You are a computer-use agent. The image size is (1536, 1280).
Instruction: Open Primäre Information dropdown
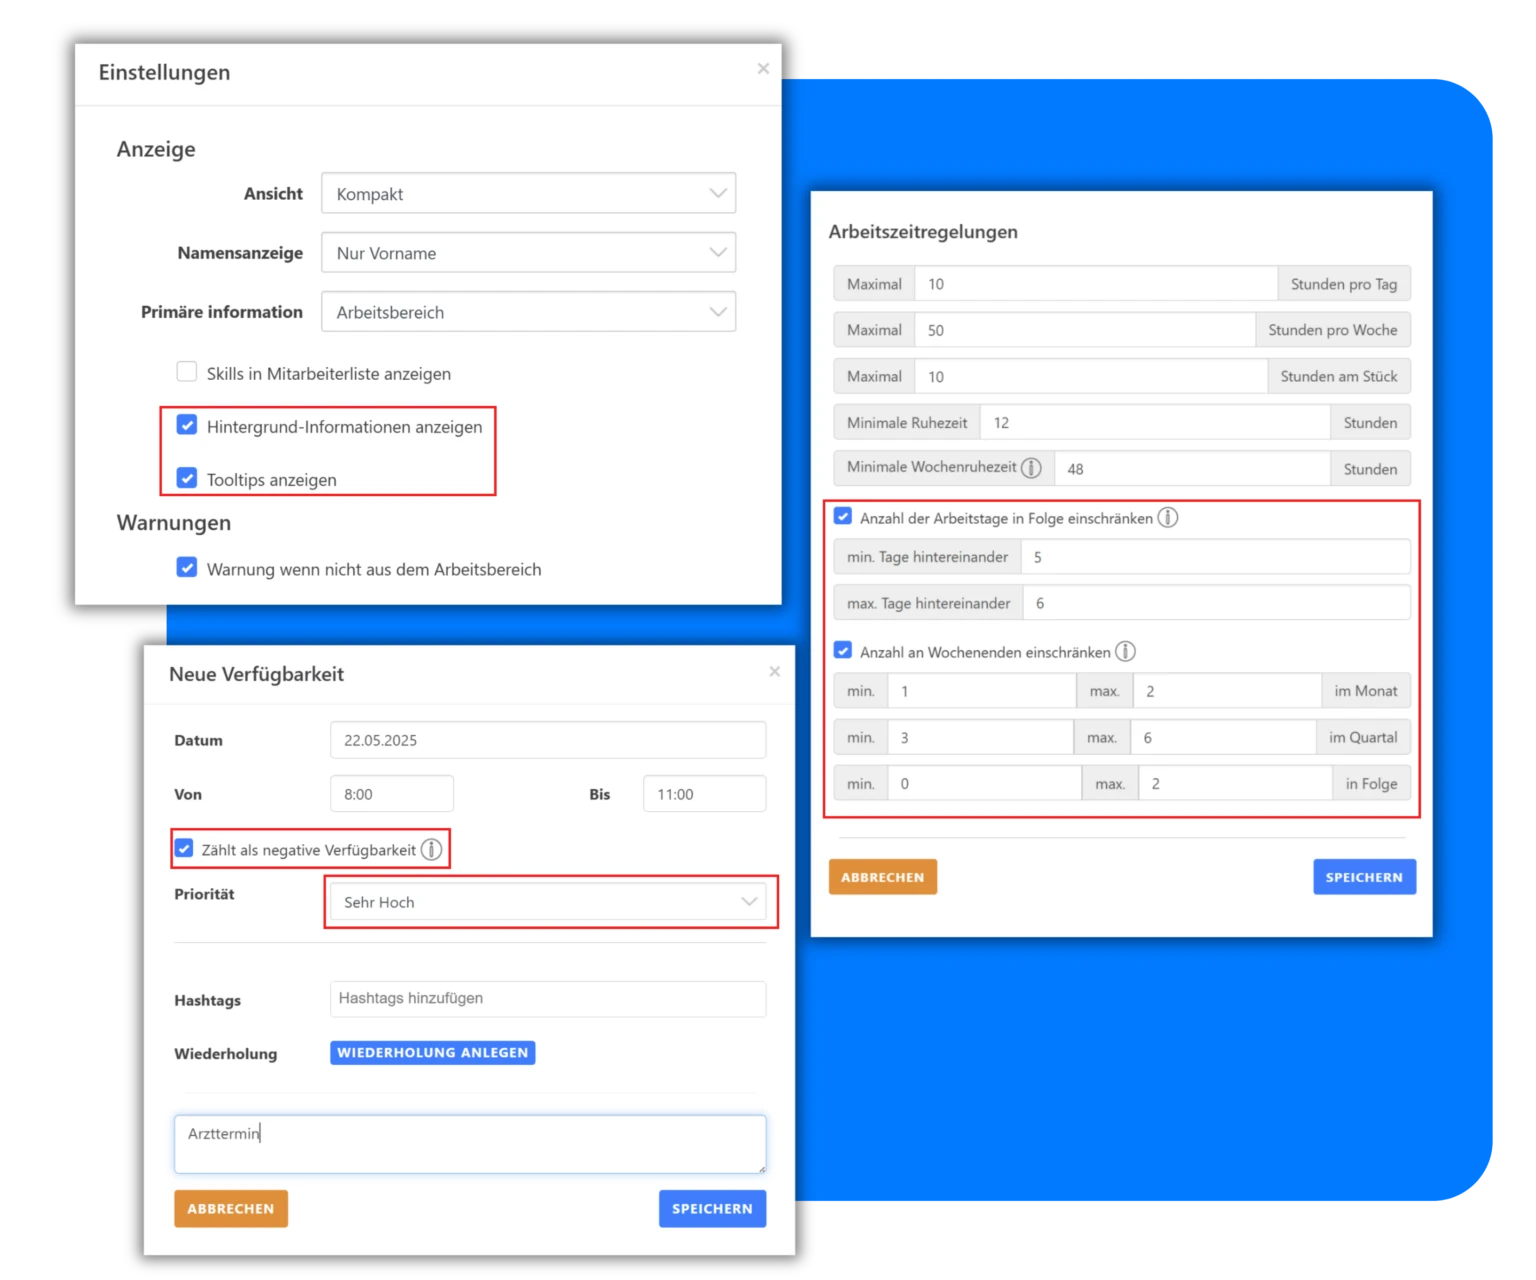click(528, 312)
